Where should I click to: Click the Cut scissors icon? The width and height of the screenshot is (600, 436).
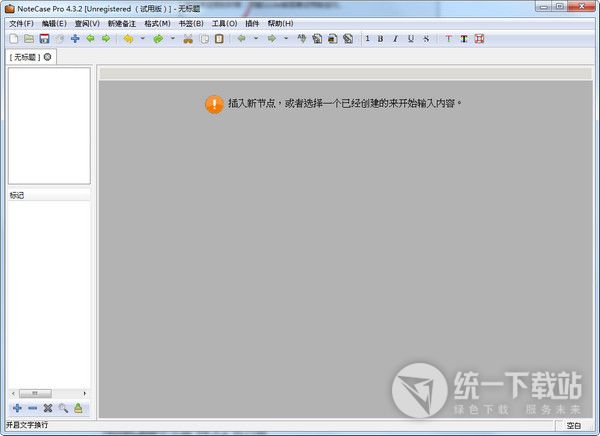click(187, 39)
